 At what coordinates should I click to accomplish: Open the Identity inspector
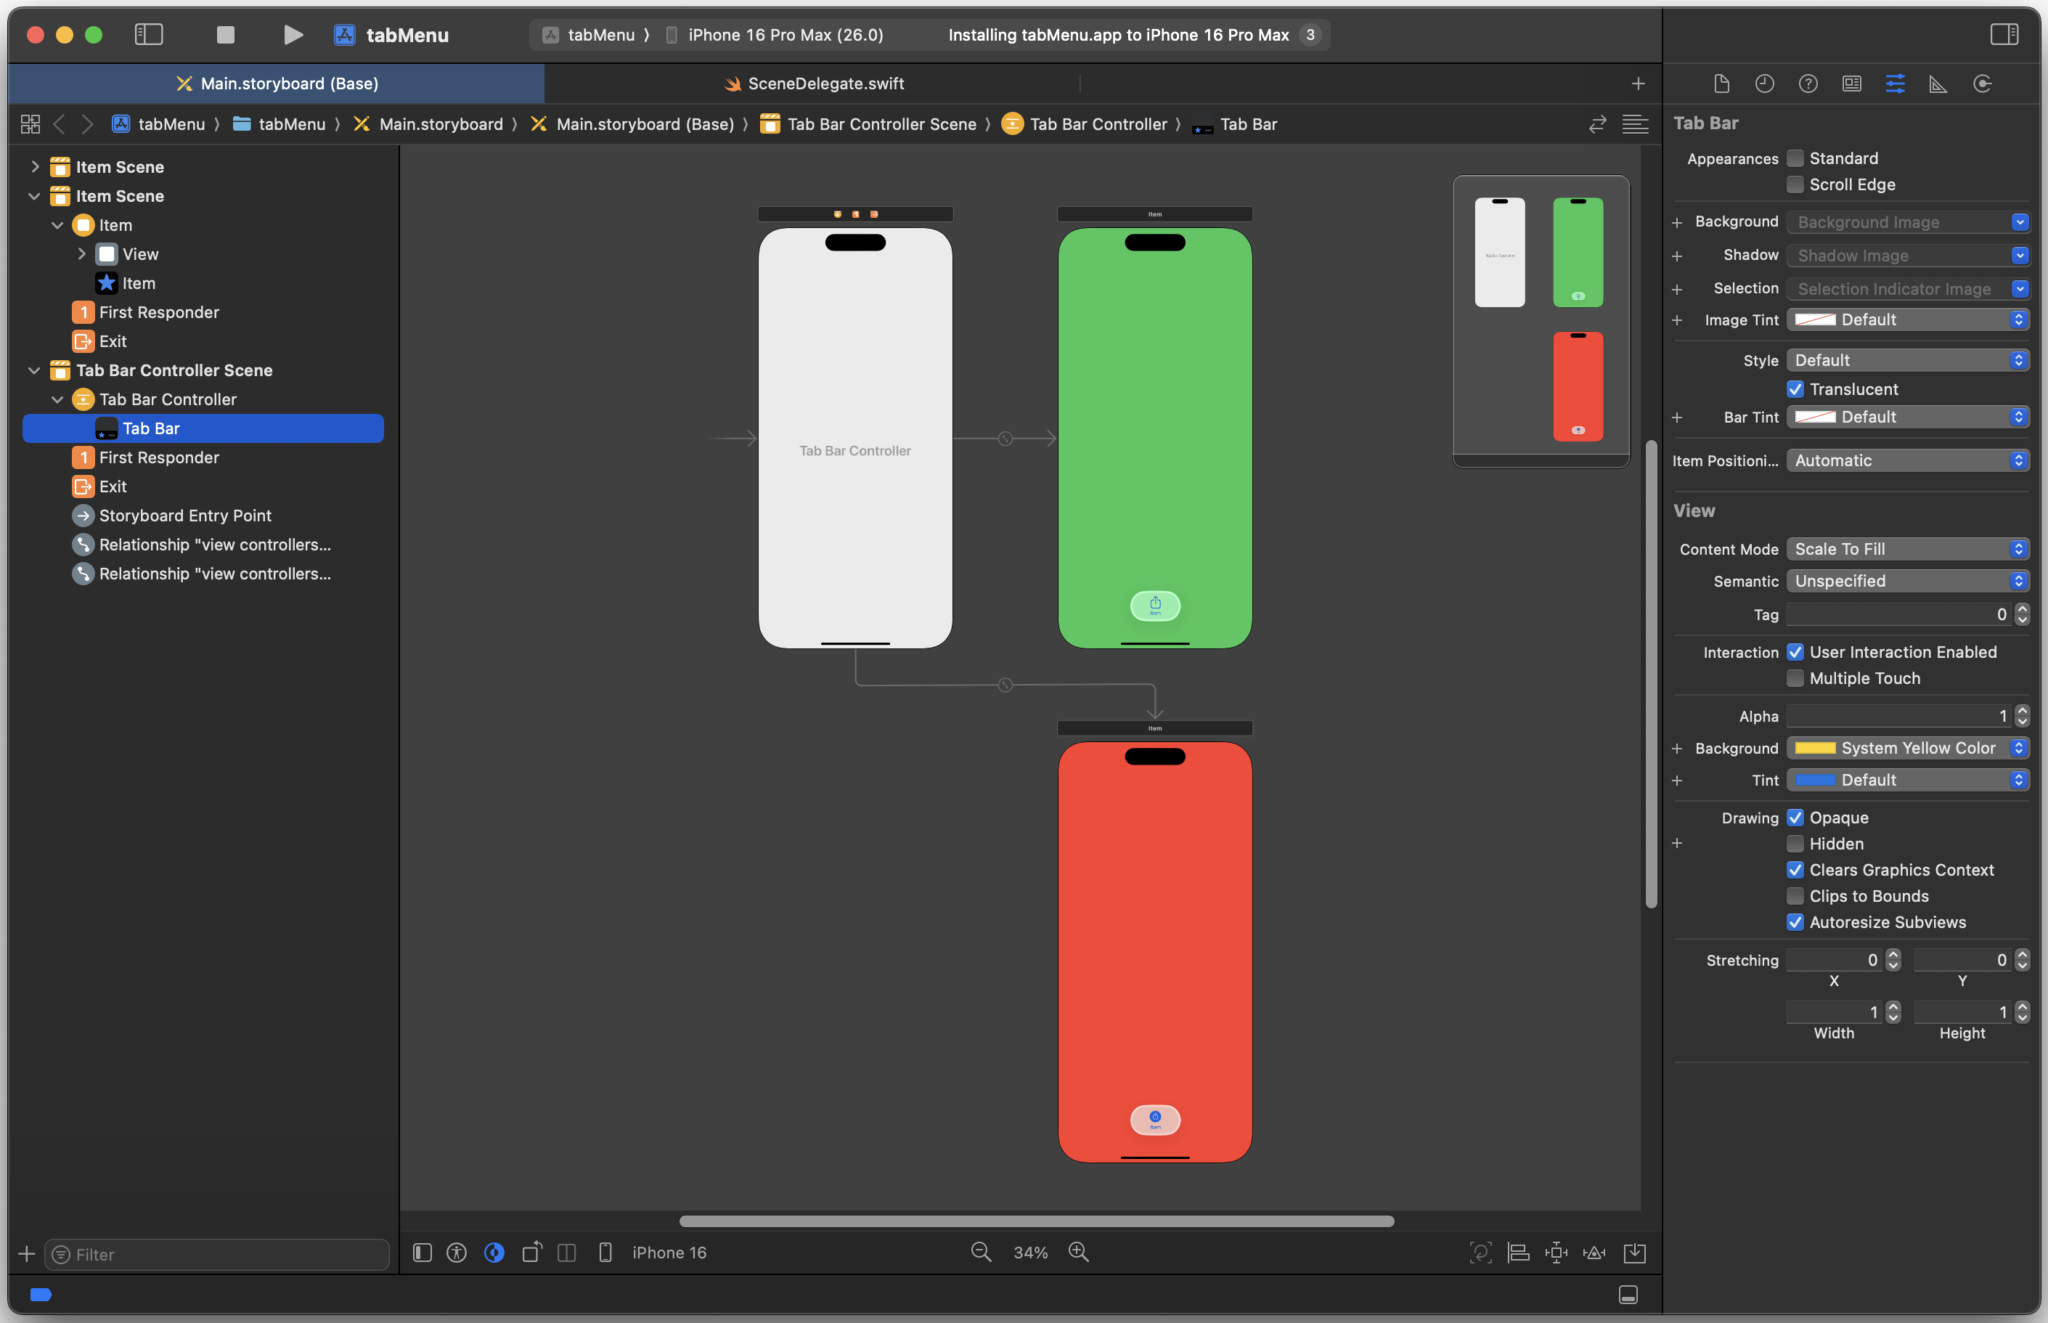coord(1852,83)
